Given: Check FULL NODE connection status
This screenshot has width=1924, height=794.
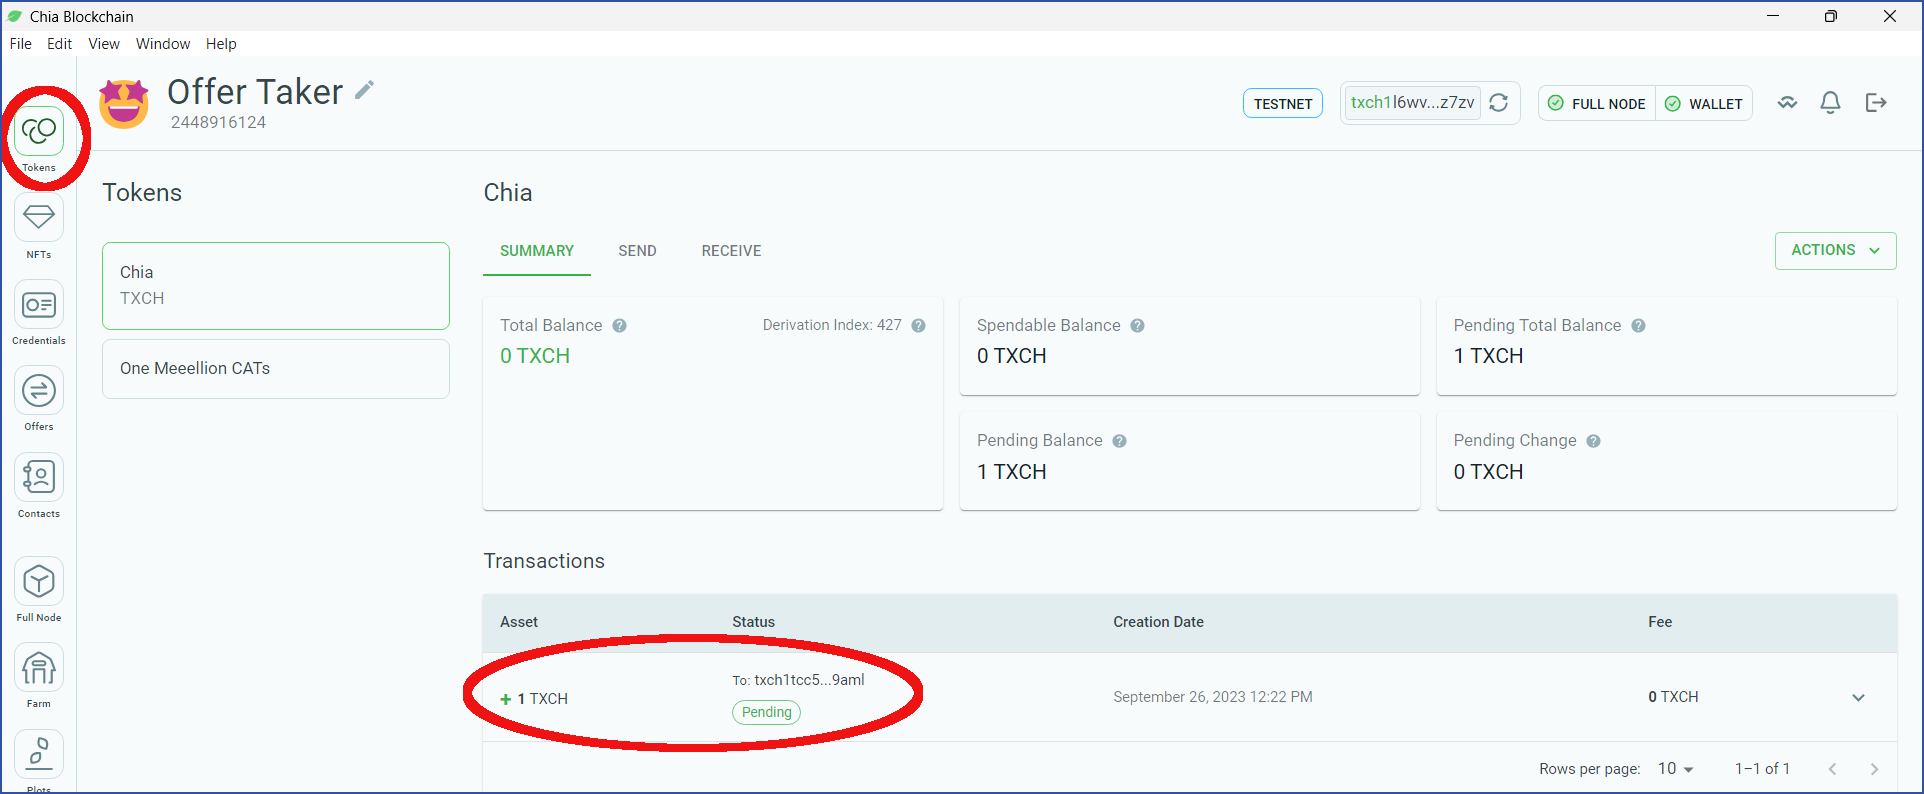Looking at the screenshot, I should [1597, 104].
